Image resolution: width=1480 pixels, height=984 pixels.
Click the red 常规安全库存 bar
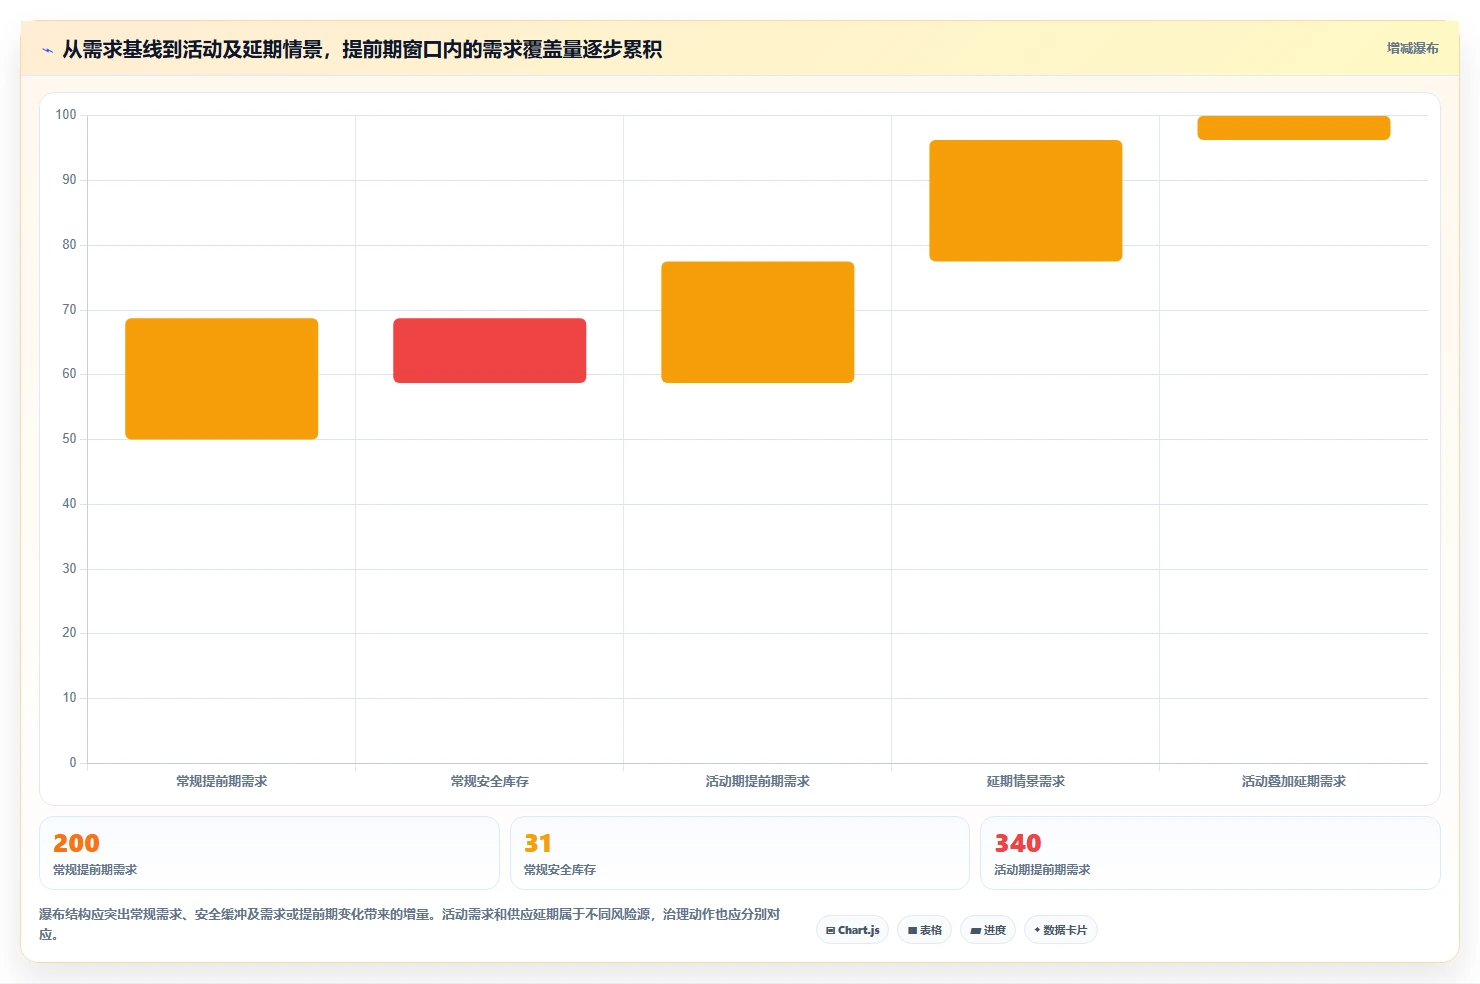click(x=490, y=350)
